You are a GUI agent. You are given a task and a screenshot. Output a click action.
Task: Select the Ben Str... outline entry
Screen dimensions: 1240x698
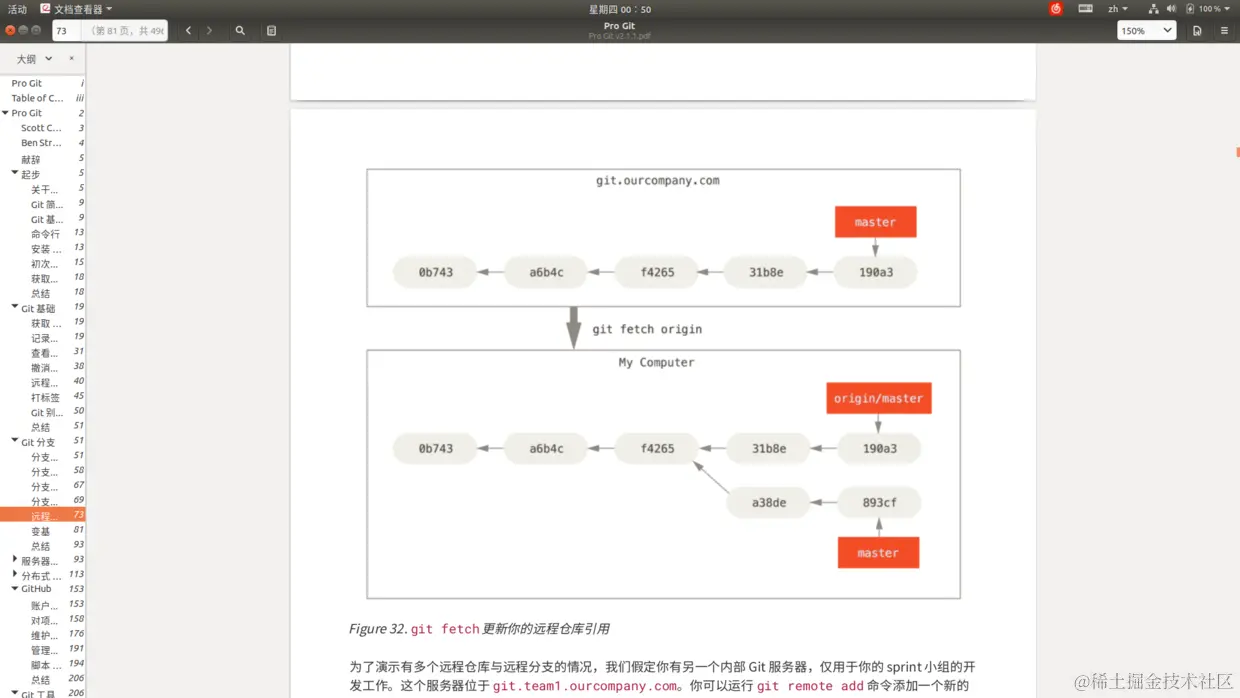pyautogui.click(x=43, y=143)
